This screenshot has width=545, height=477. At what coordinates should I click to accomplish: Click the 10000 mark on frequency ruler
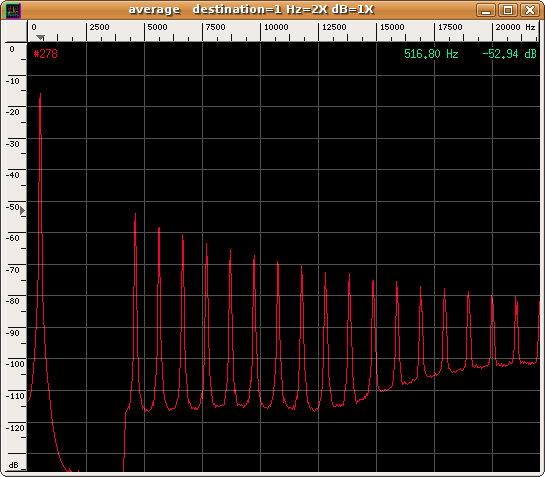pos(276,27)
